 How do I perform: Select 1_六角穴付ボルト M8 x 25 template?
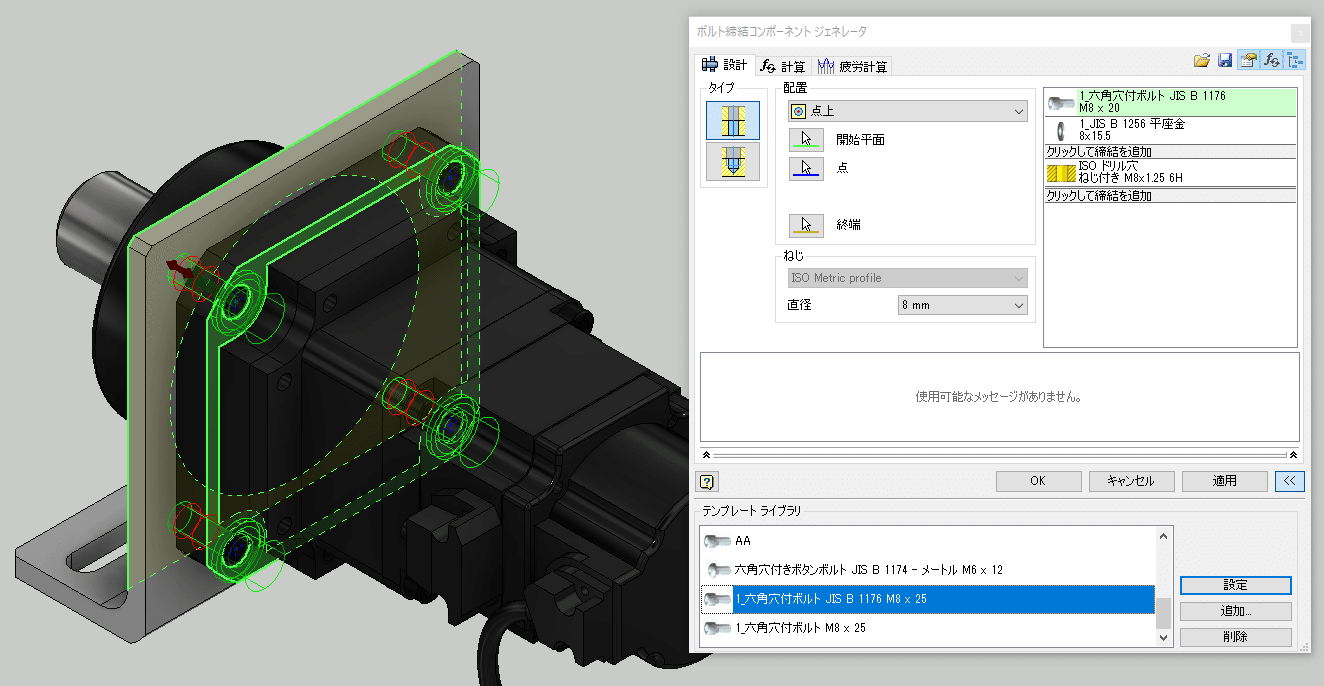click(x=927, y=628)
